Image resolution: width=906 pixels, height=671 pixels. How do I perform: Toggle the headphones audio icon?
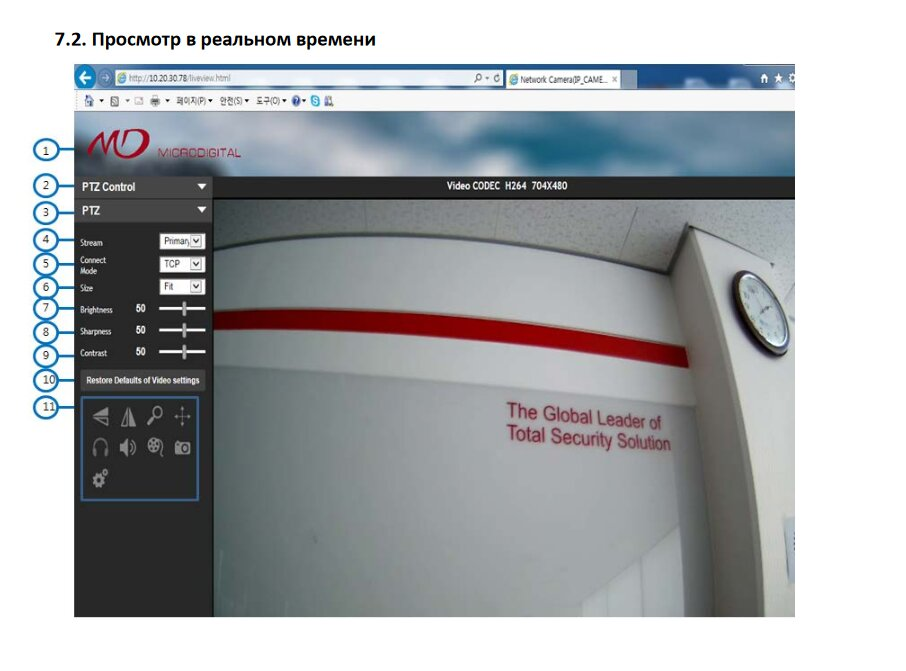tap(101, 447)
